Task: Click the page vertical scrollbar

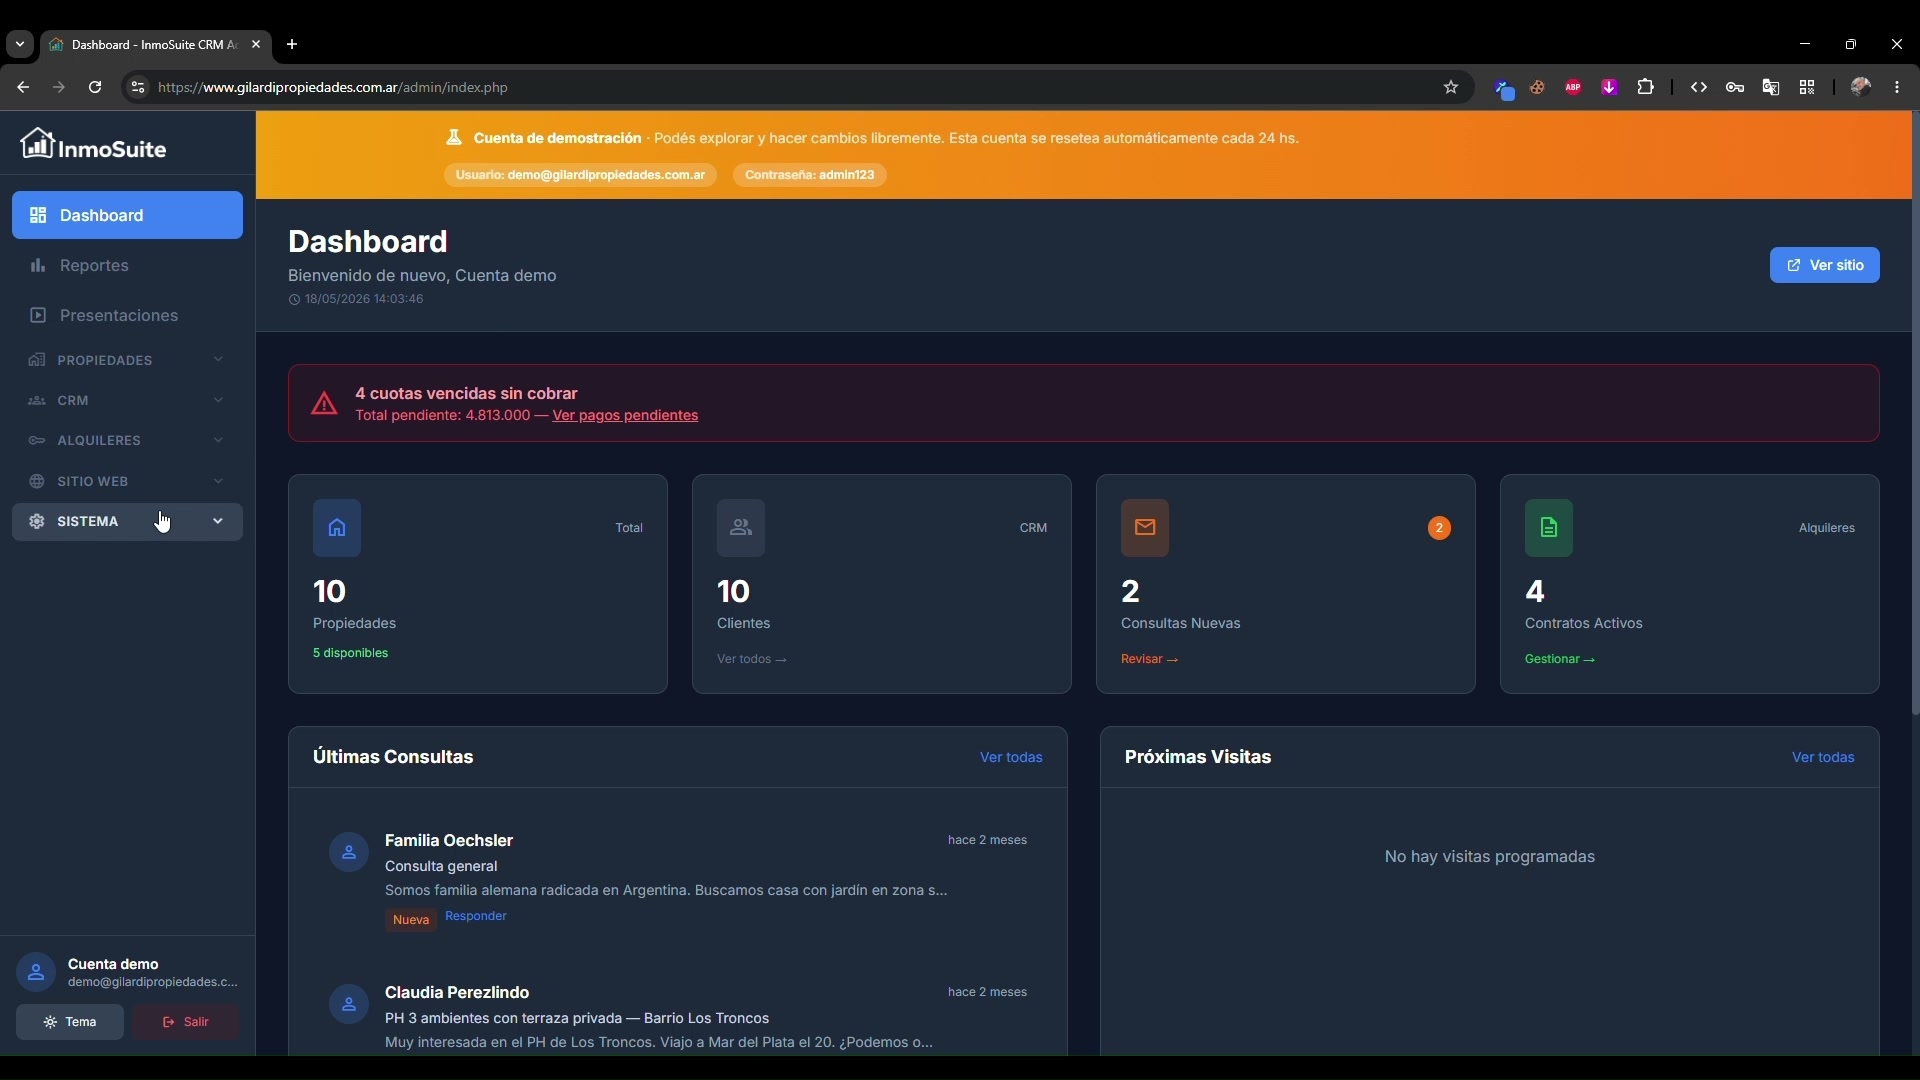Action: (1915, 413)
